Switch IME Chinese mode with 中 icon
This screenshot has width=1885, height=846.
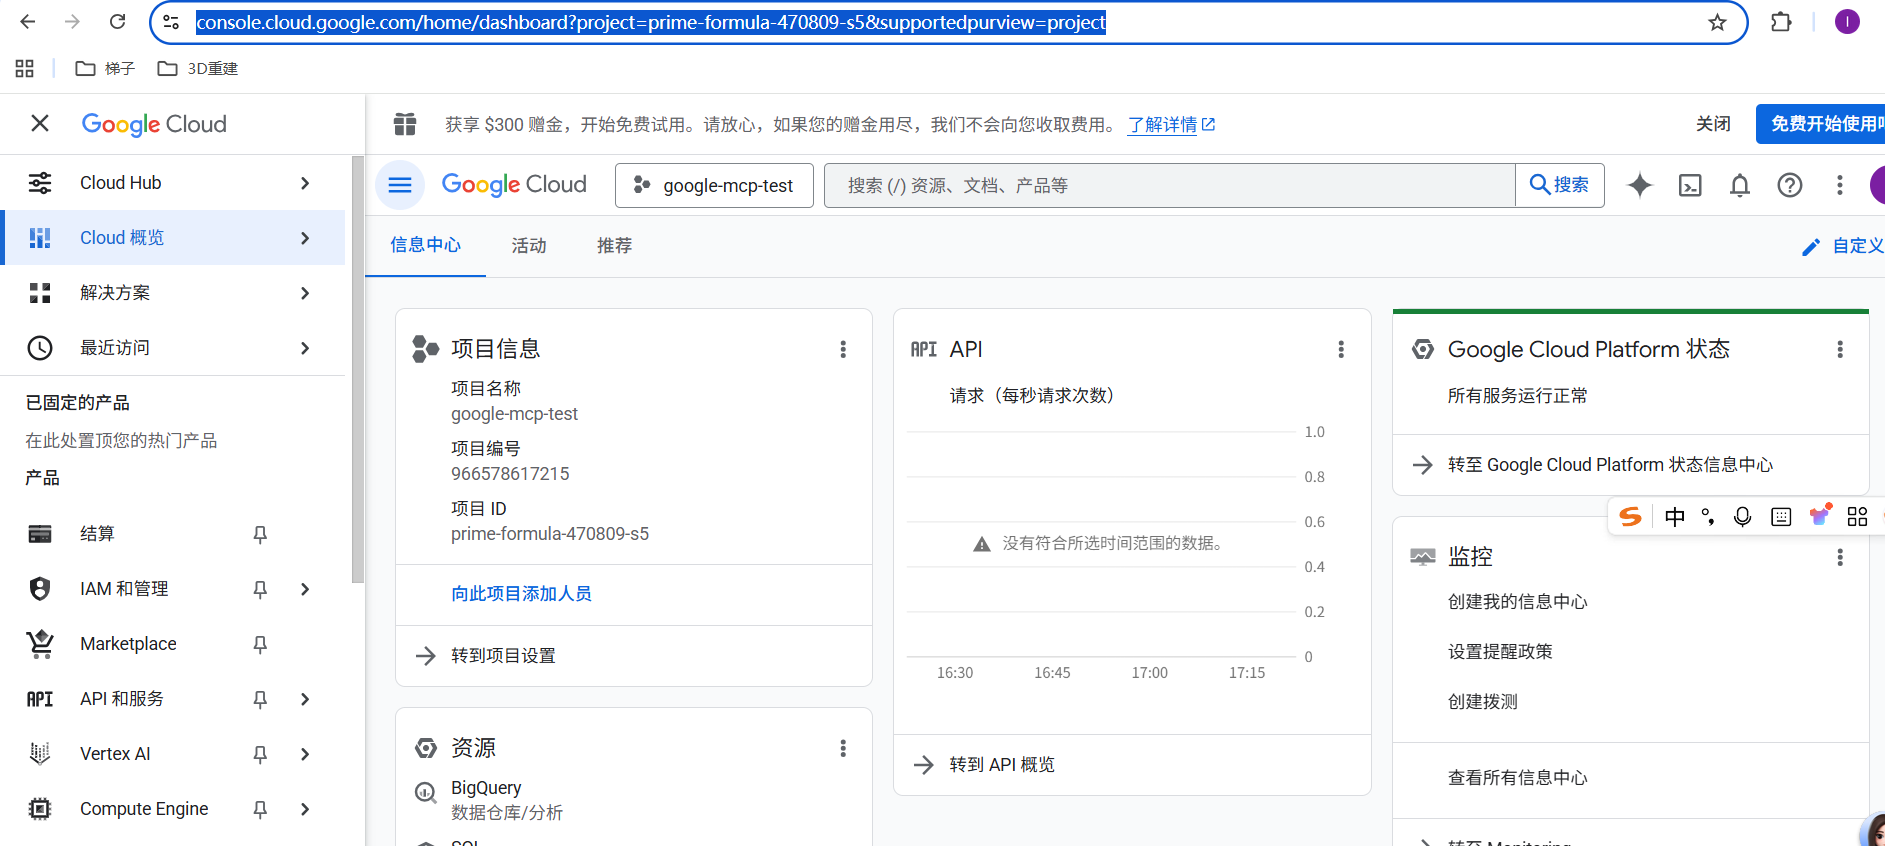[1675, 516]
